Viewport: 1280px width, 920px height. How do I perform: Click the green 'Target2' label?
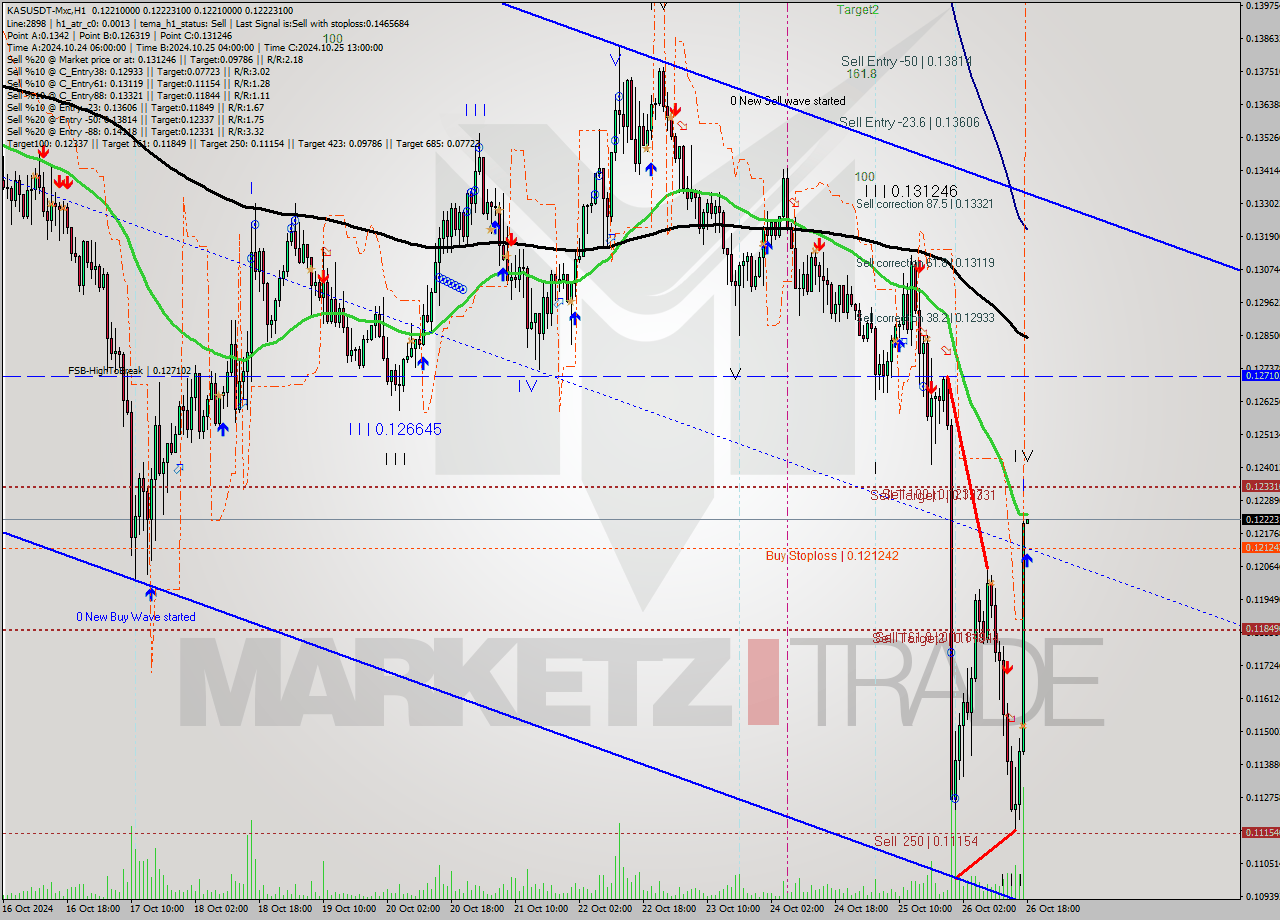pos(858,9)
